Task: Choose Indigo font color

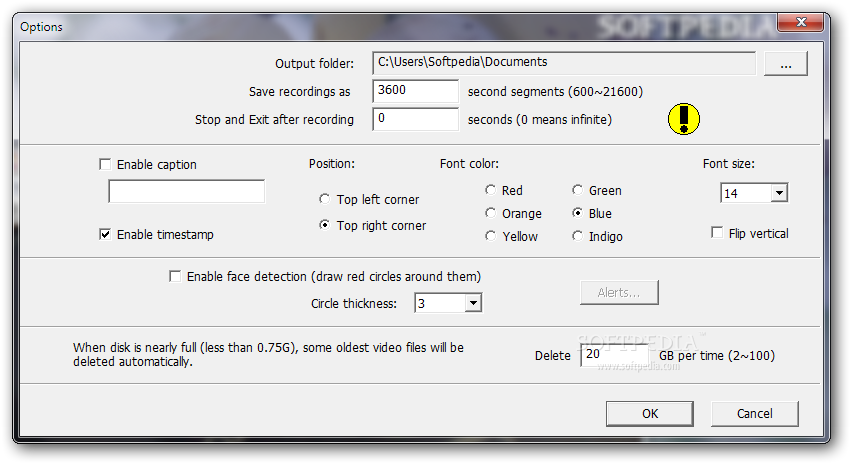Action: pyautogui.click(x=577, y=236)
